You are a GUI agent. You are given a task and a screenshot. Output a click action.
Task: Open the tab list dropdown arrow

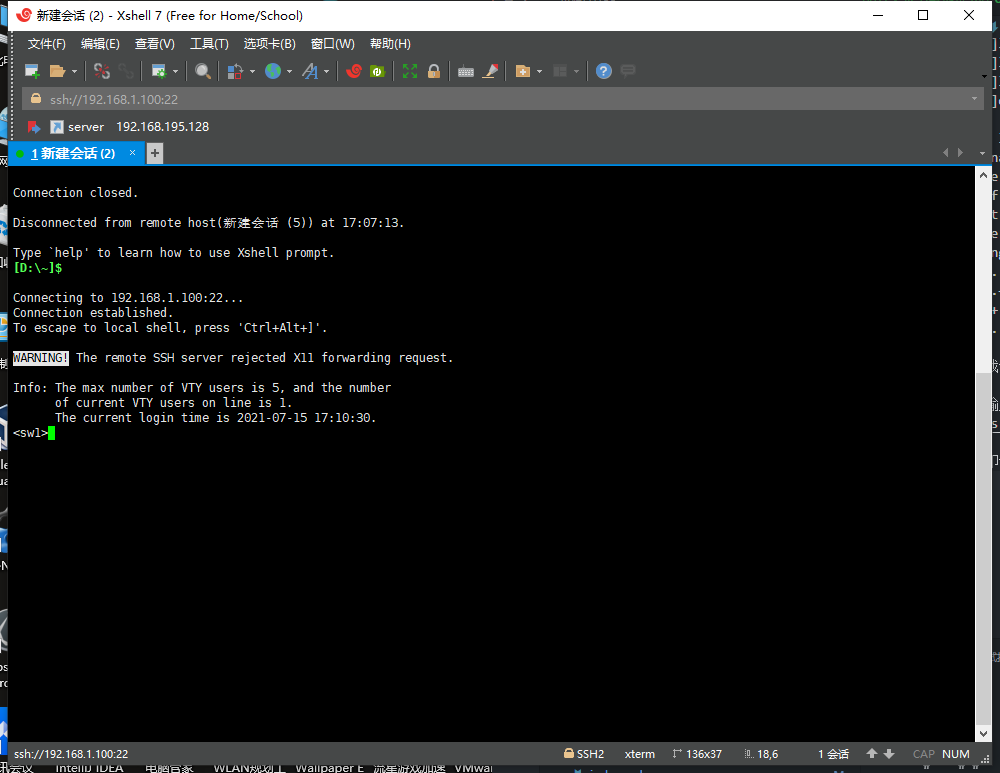point(982,153)
